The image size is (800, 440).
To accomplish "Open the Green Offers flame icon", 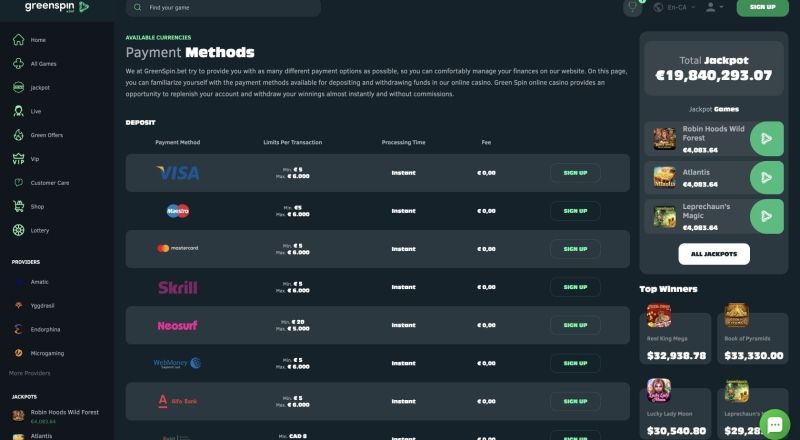I will (18, 135).
